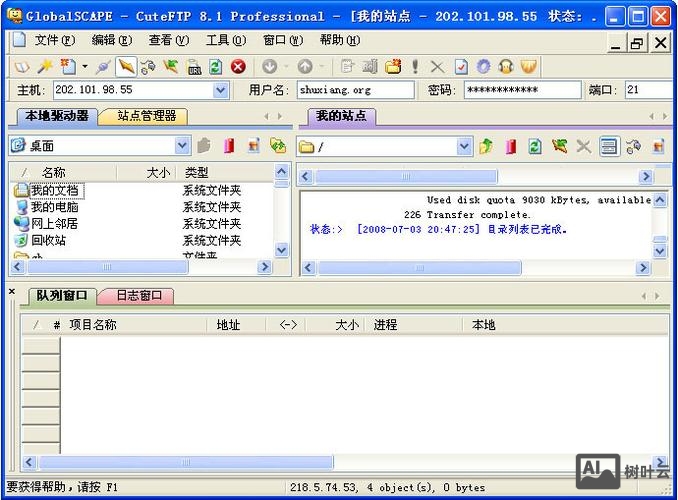Click remote pane grey X delete icon

pos(584,147)
